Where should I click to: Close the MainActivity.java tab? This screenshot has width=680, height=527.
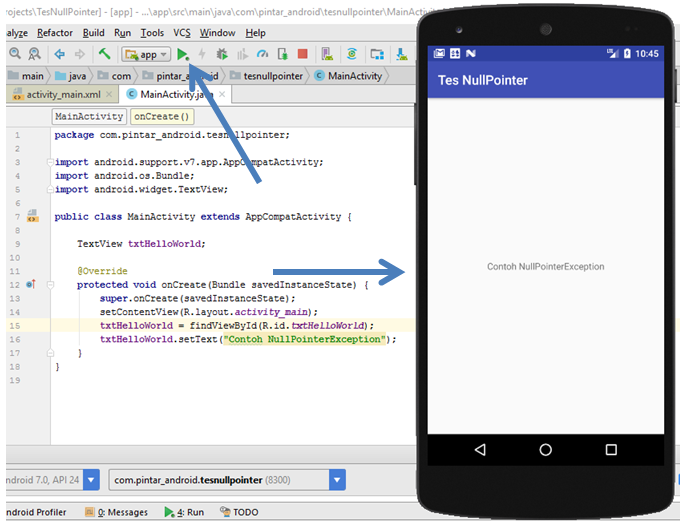point(222,94)
